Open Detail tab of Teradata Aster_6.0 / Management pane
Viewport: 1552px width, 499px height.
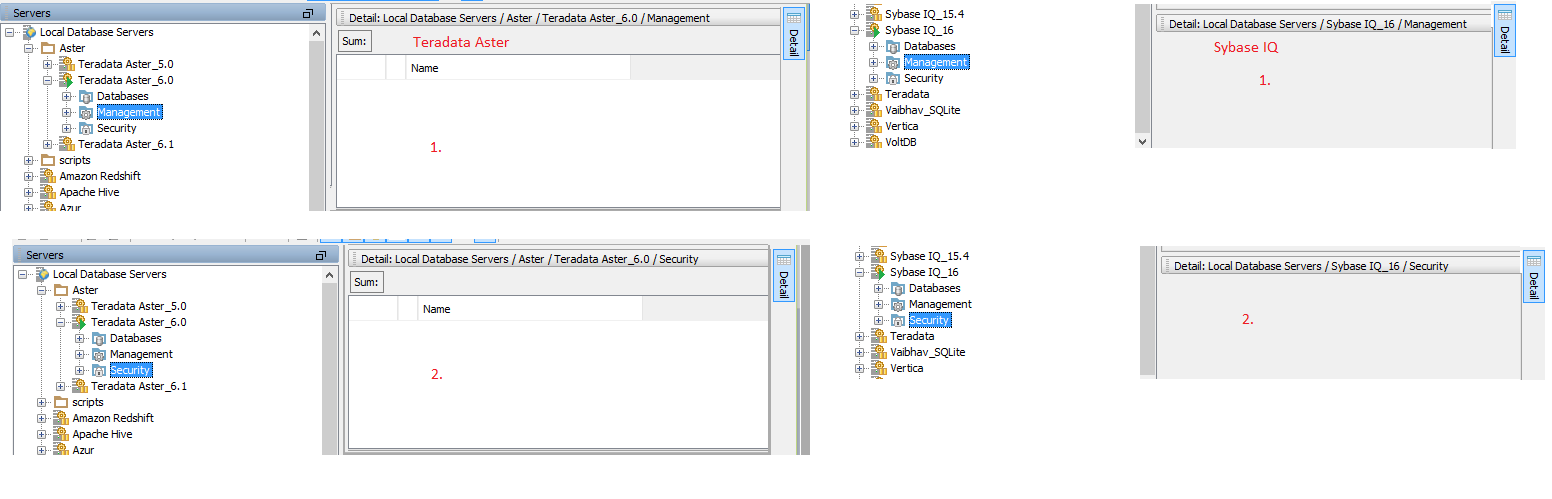(x=793, y=34)
